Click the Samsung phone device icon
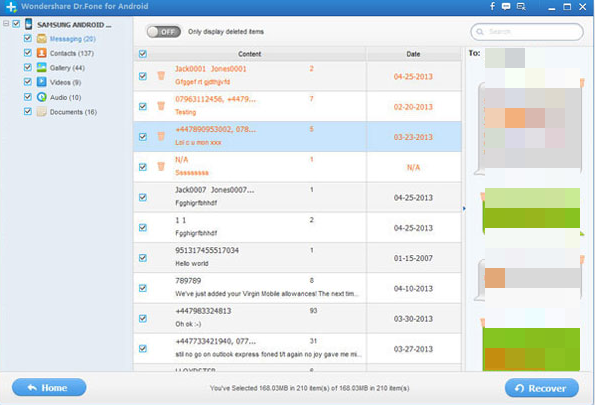 28,24
